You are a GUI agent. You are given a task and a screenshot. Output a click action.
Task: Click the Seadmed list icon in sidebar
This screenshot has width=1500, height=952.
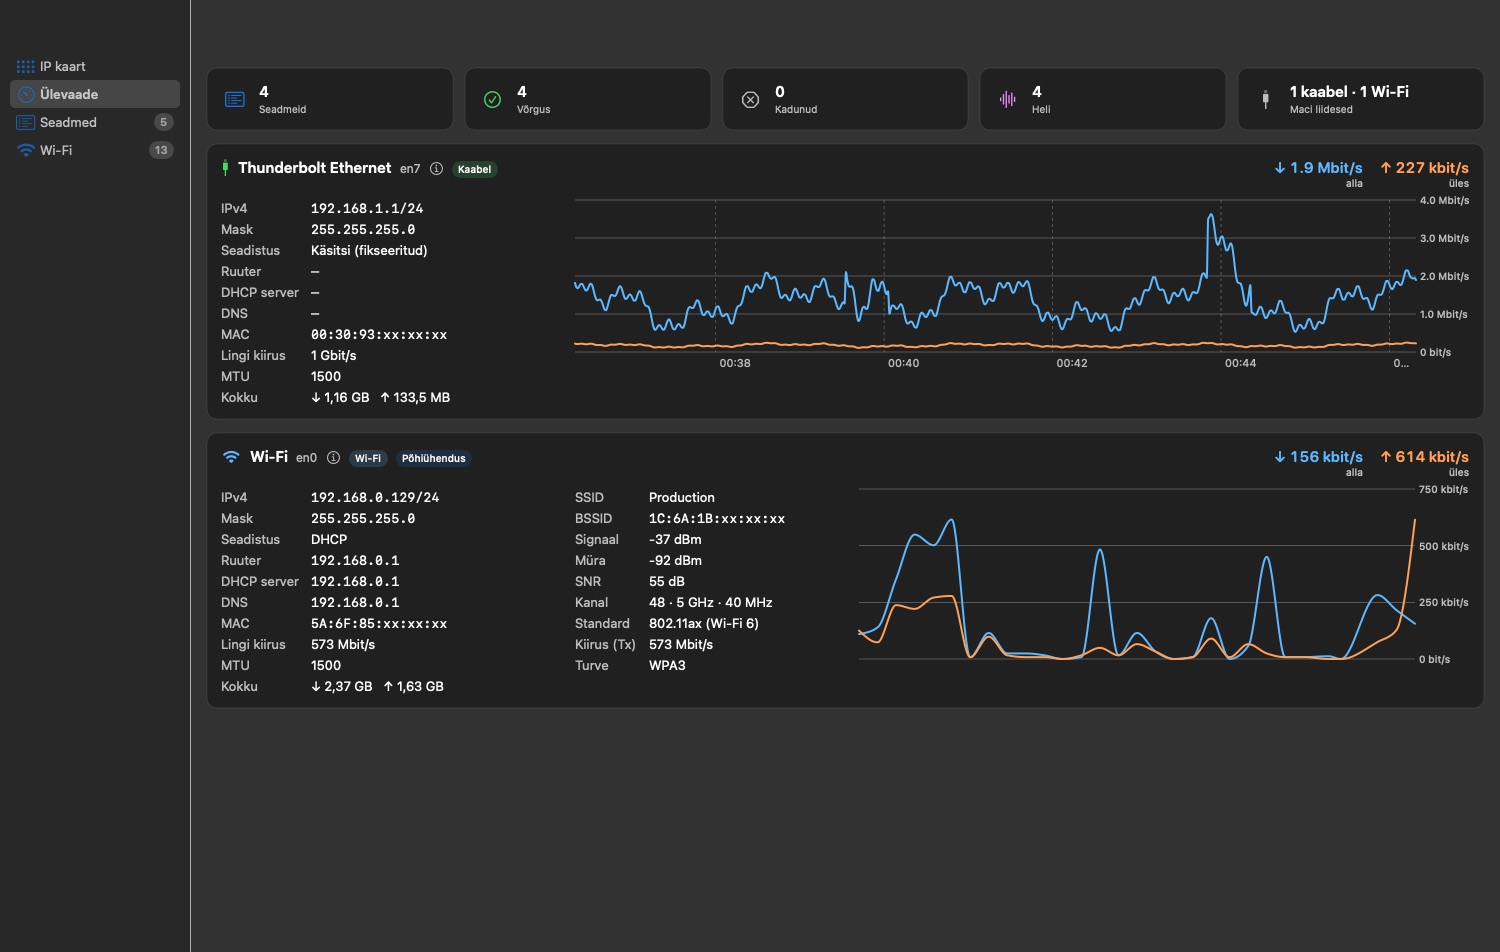pos(26,122)
